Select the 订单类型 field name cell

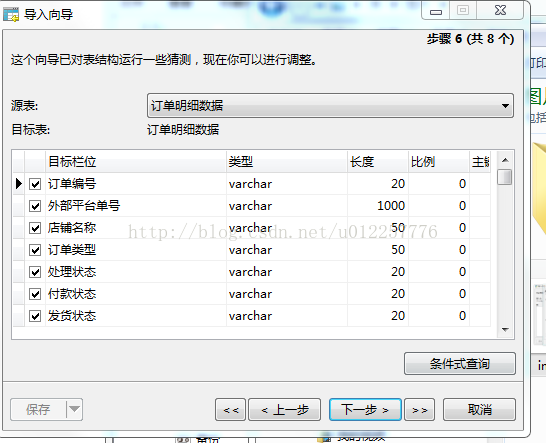(x=136, y=250)
